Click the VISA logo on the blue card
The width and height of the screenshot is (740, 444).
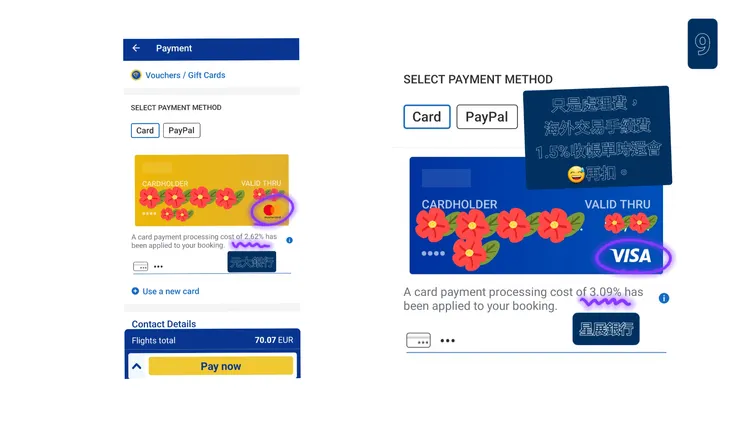point(631,257)
